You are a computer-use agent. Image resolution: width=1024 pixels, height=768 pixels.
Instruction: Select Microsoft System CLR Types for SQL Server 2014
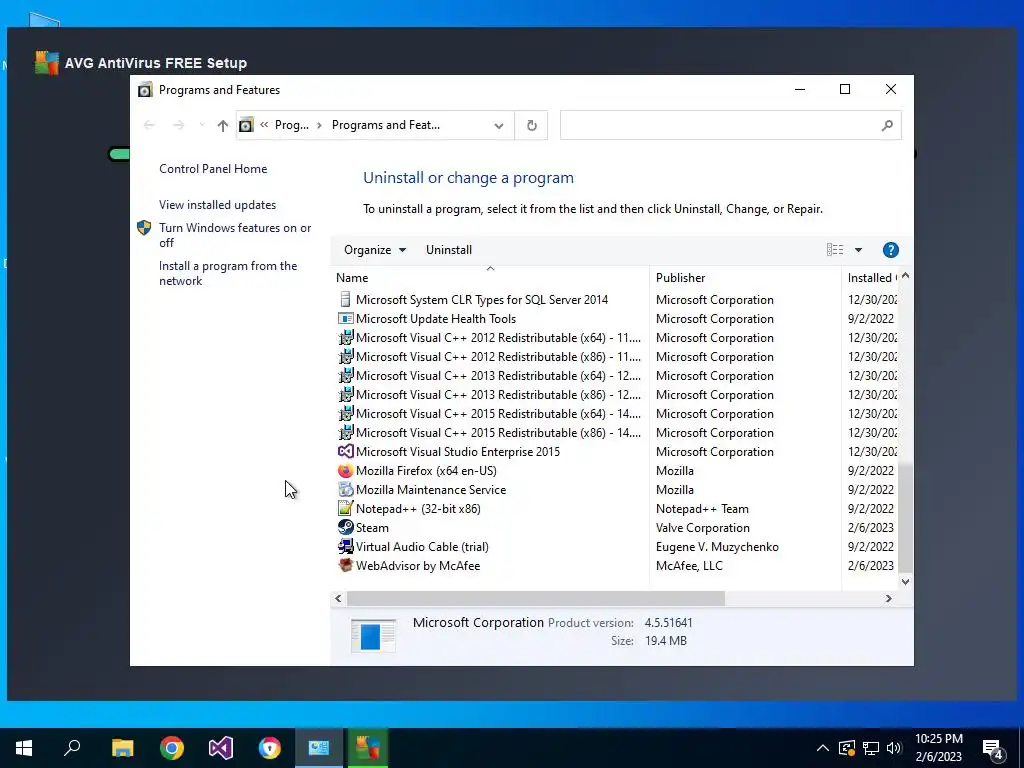coord(482,300)
